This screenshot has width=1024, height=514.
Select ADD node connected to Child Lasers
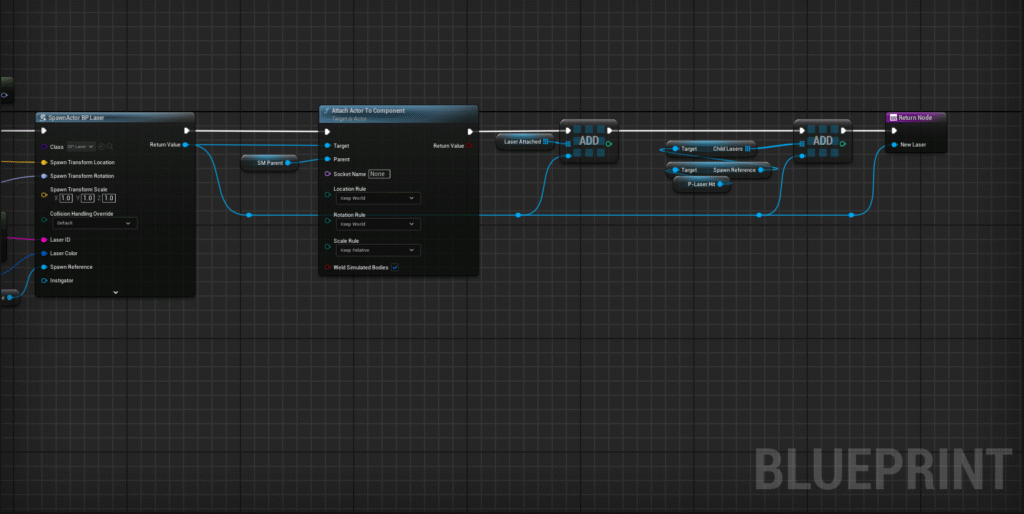(x=822, y=141)
